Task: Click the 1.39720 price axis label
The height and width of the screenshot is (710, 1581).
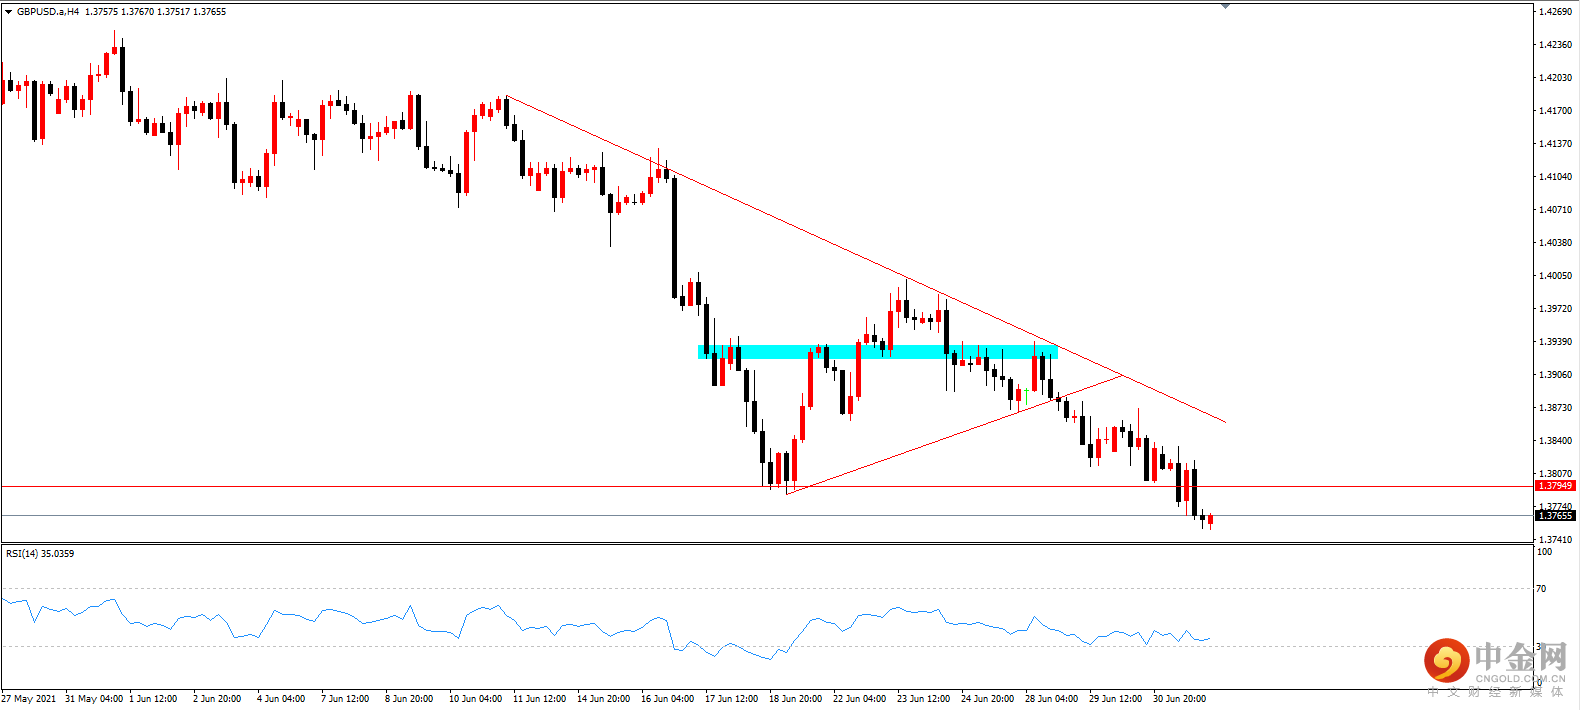Action: point(1555,309)
